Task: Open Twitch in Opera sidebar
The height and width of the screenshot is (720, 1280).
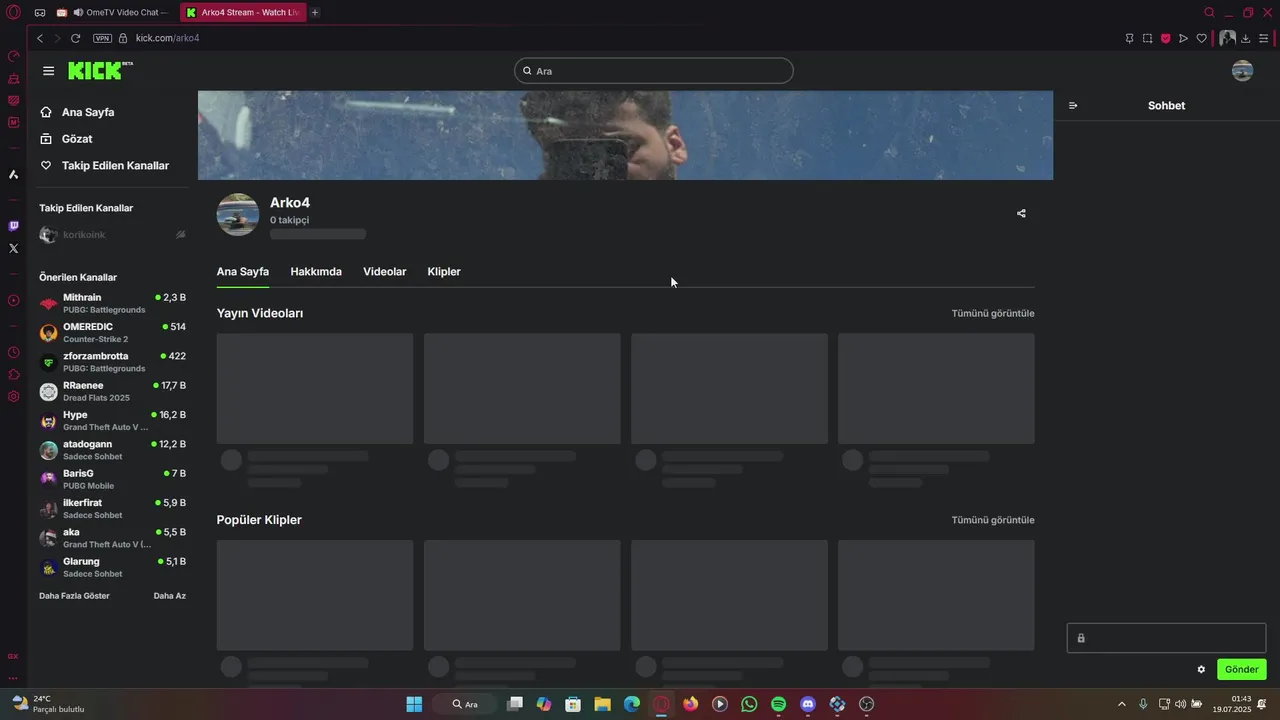Action: click(13, 226)
